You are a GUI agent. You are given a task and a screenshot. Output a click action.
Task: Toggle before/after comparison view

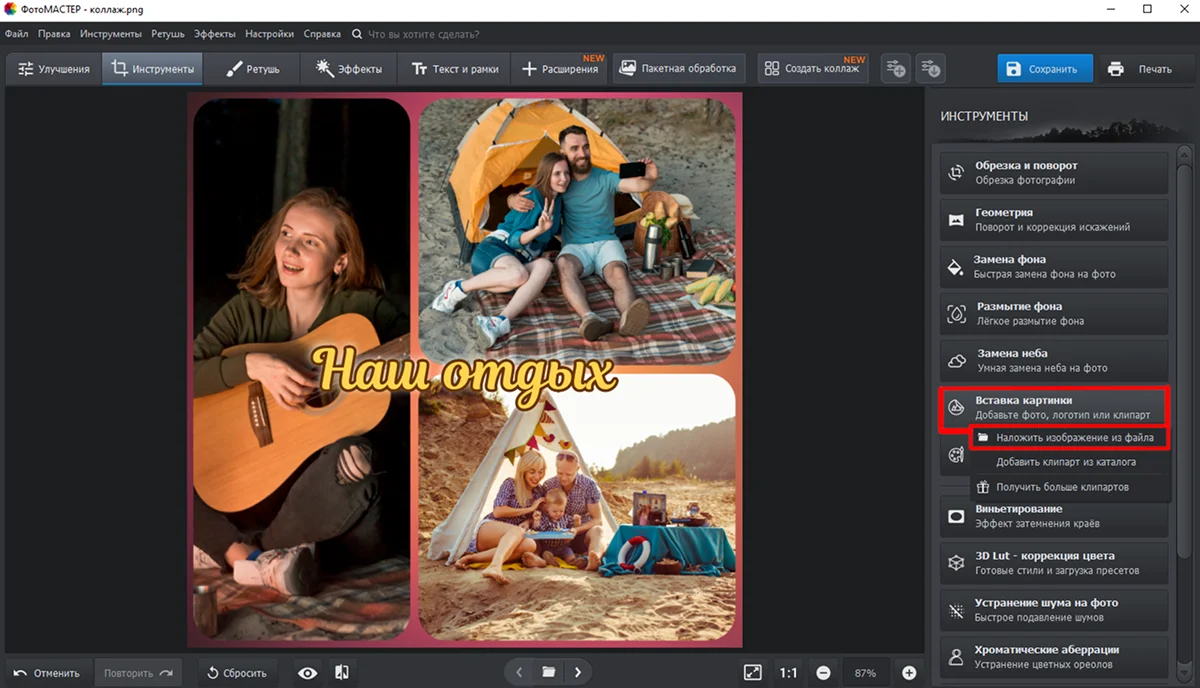pos(341,673)
